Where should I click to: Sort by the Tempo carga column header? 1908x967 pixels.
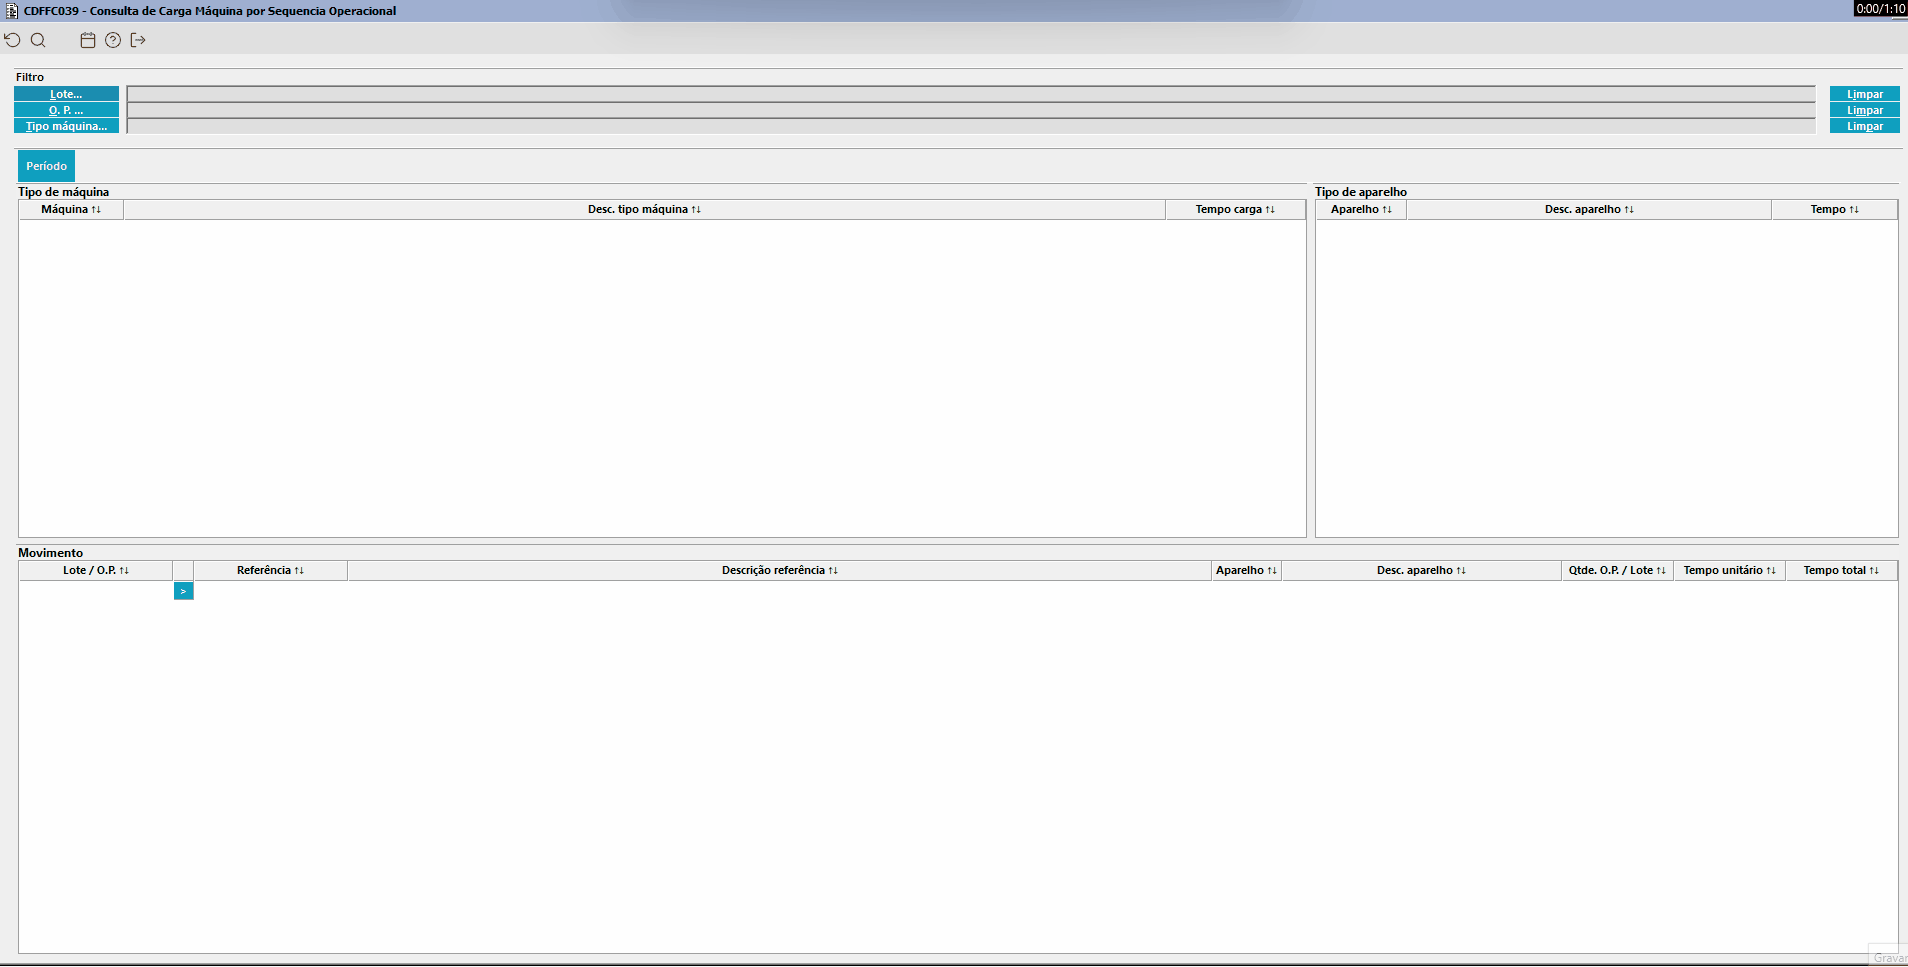tap(1235, 209)
